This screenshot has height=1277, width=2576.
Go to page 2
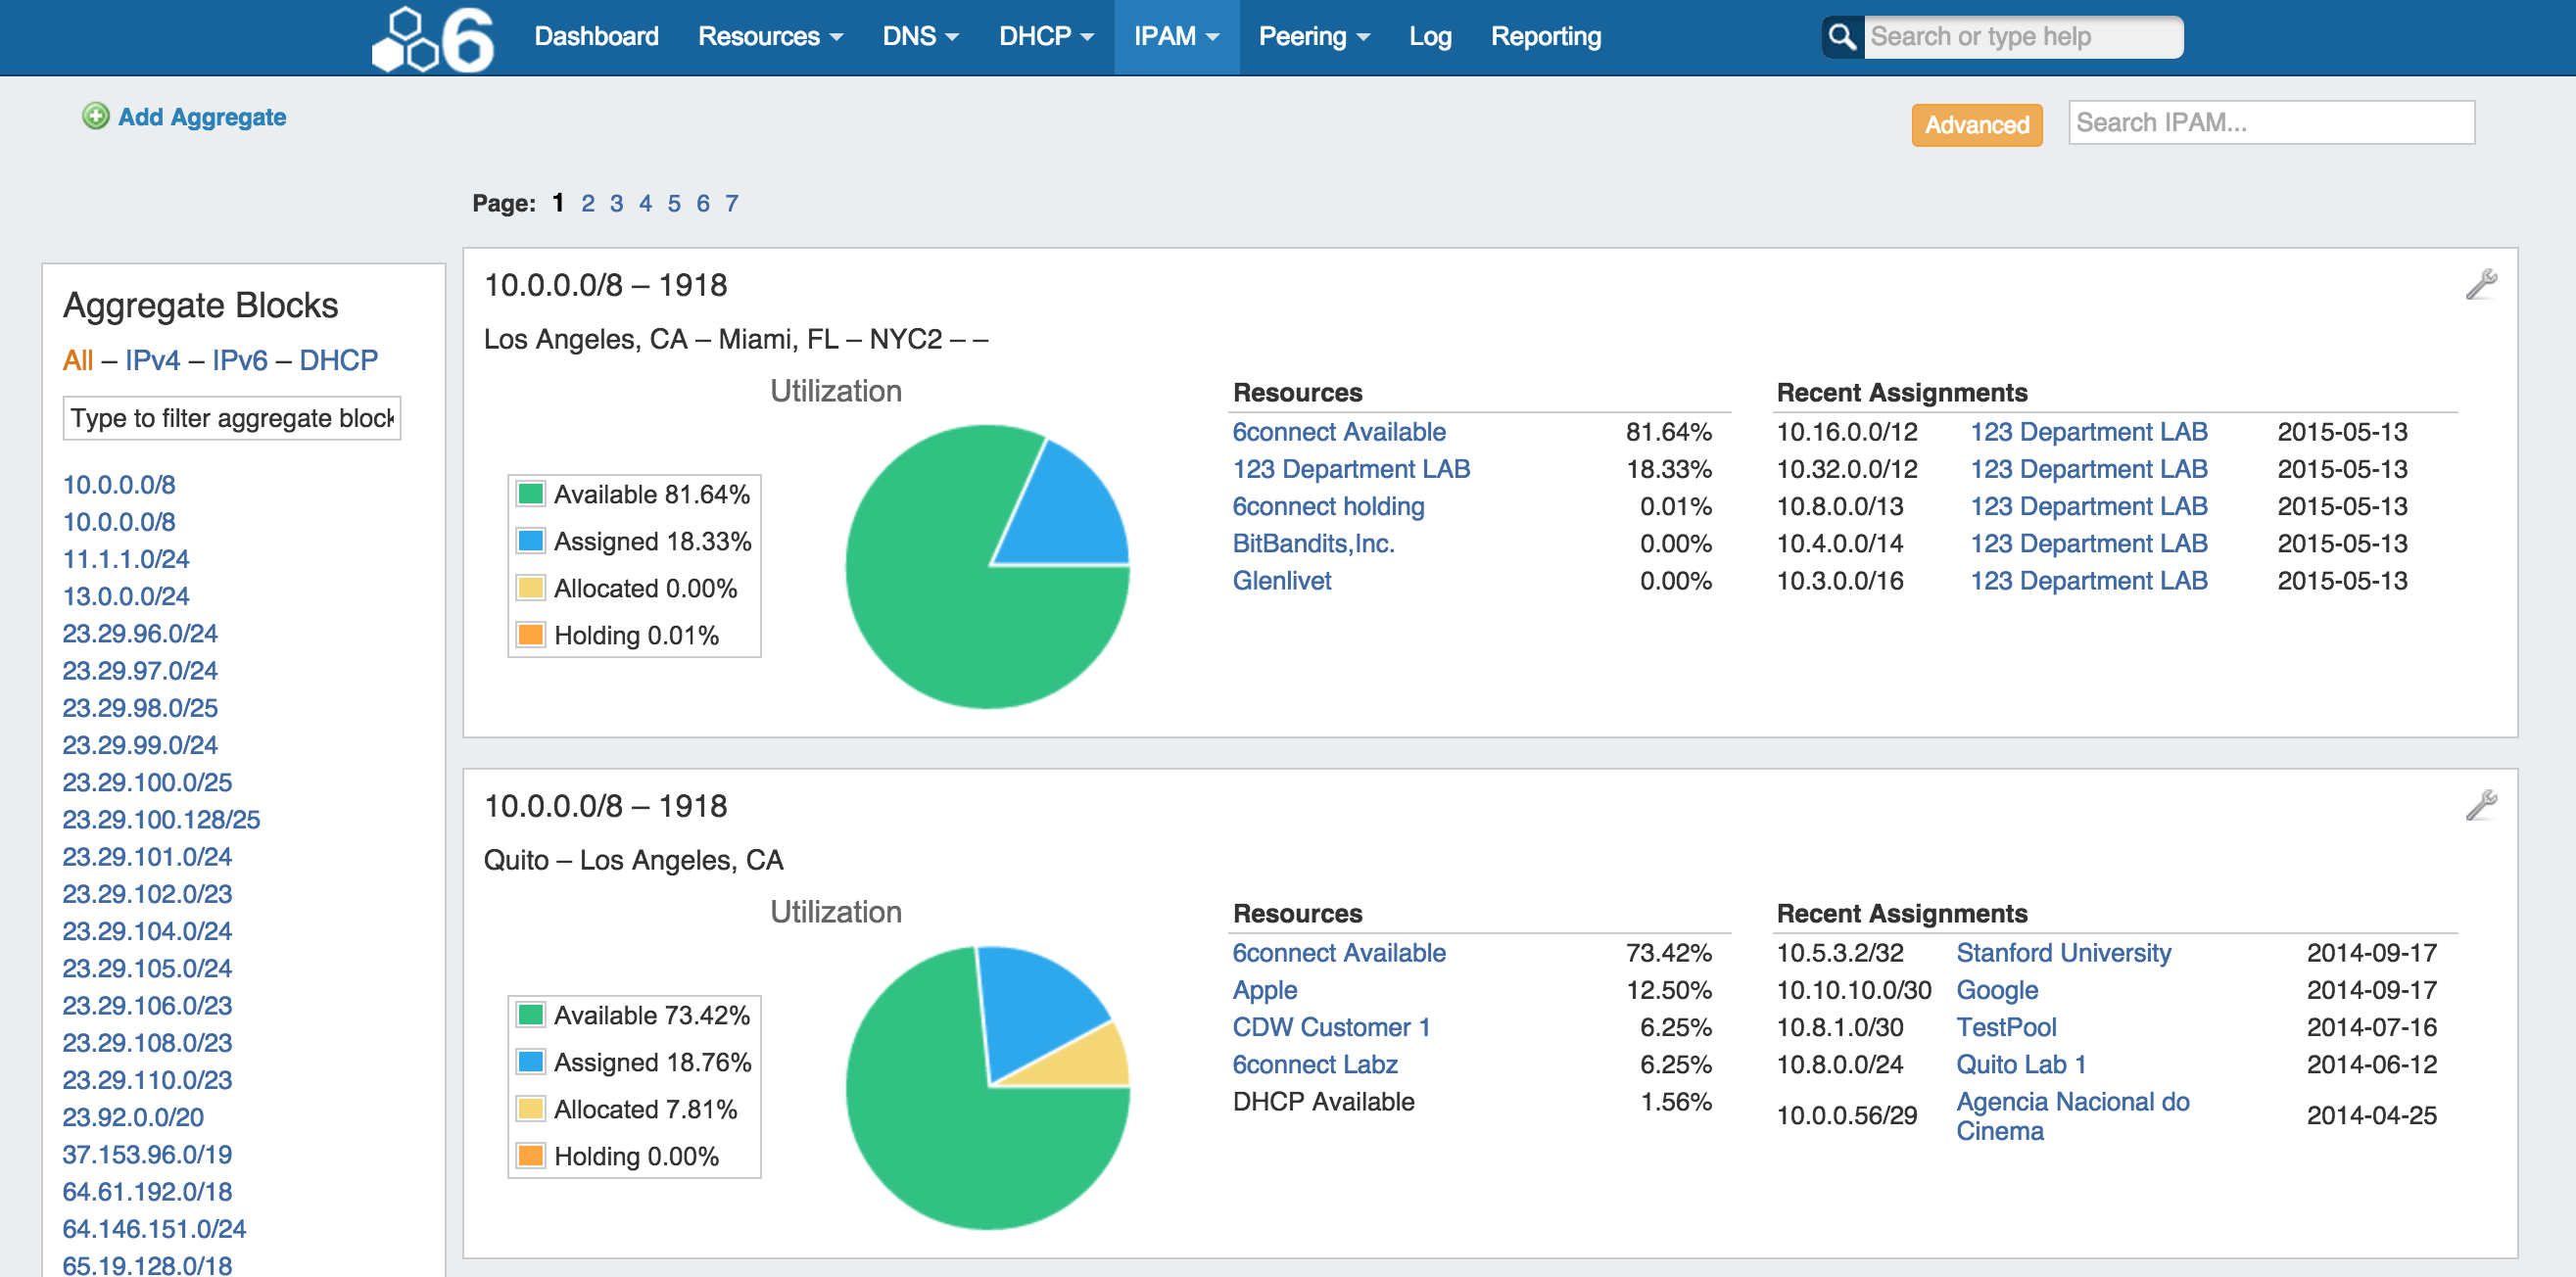pyautogui.click(x=588, y=203)
